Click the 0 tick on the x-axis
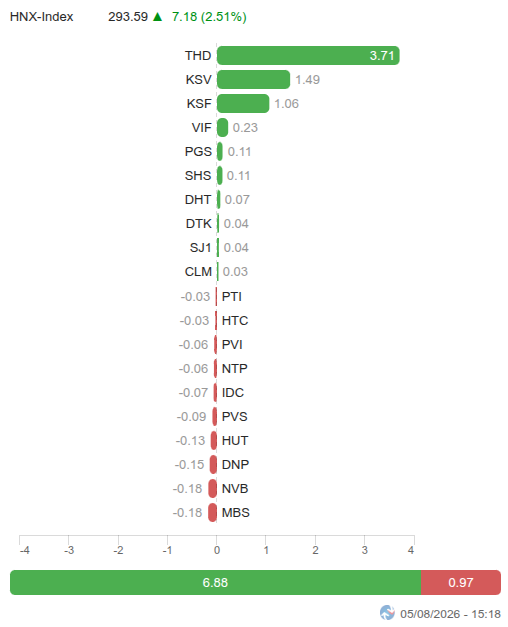 [217, 550]
